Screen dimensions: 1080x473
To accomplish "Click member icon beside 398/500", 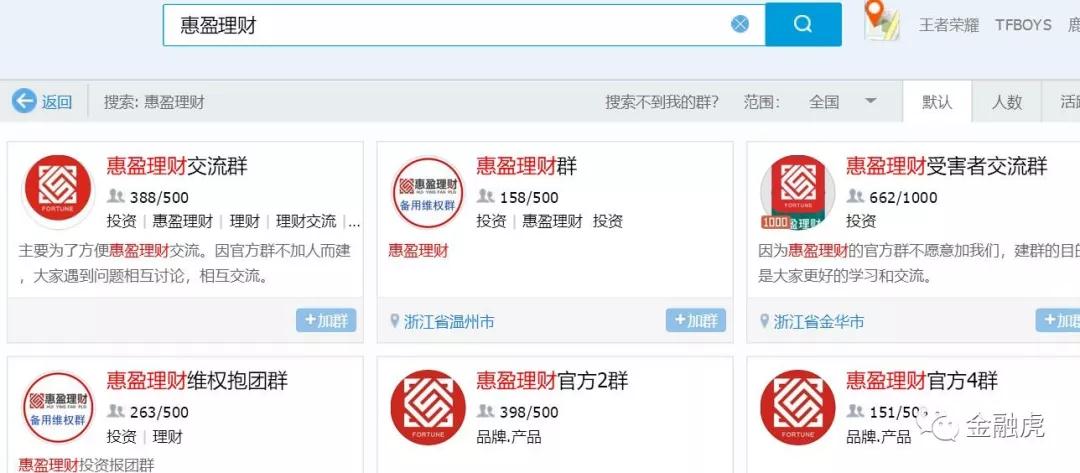I will tap(486, 412).
